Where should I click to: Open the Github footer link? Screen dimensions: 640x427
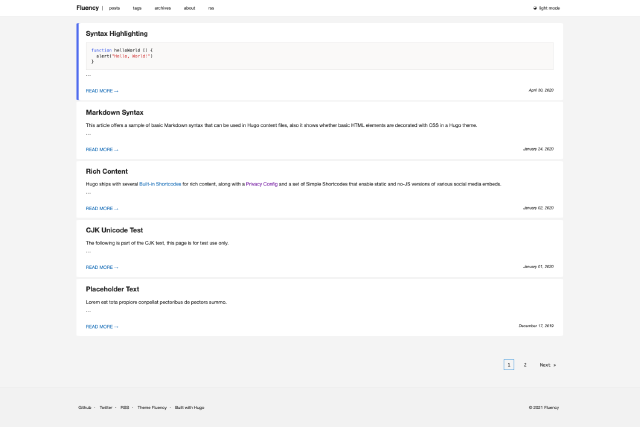(x=85, y=407)
